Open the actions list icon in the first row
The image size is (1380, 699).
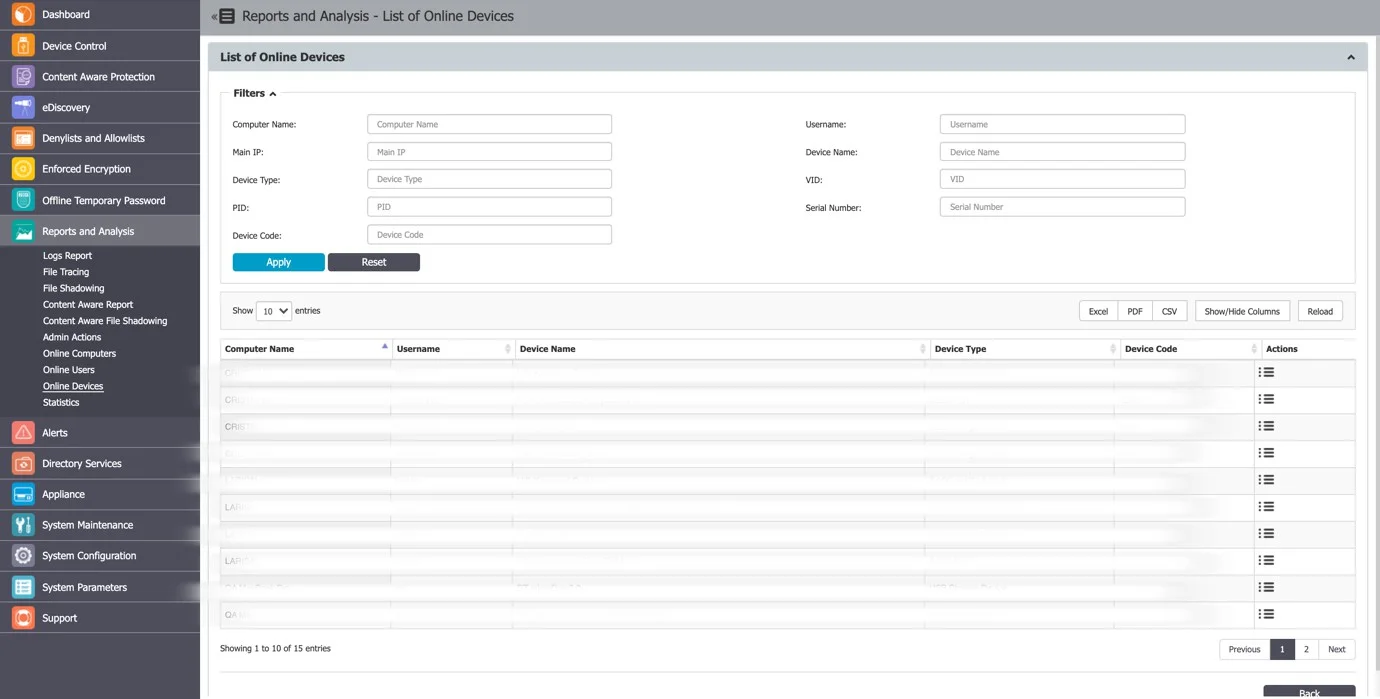click(1266, 372)
